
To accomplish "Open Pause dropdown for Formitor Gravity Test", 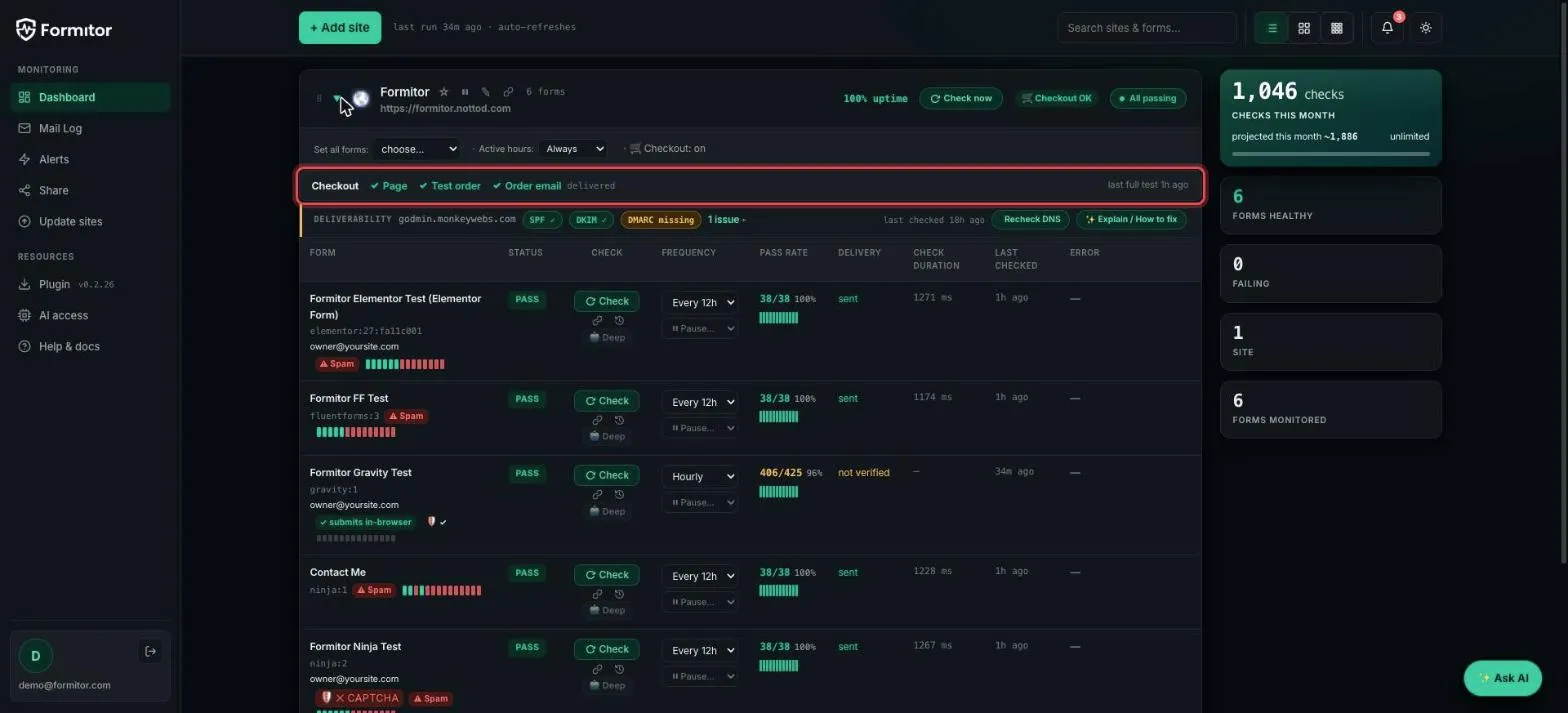I will point(700,503).
